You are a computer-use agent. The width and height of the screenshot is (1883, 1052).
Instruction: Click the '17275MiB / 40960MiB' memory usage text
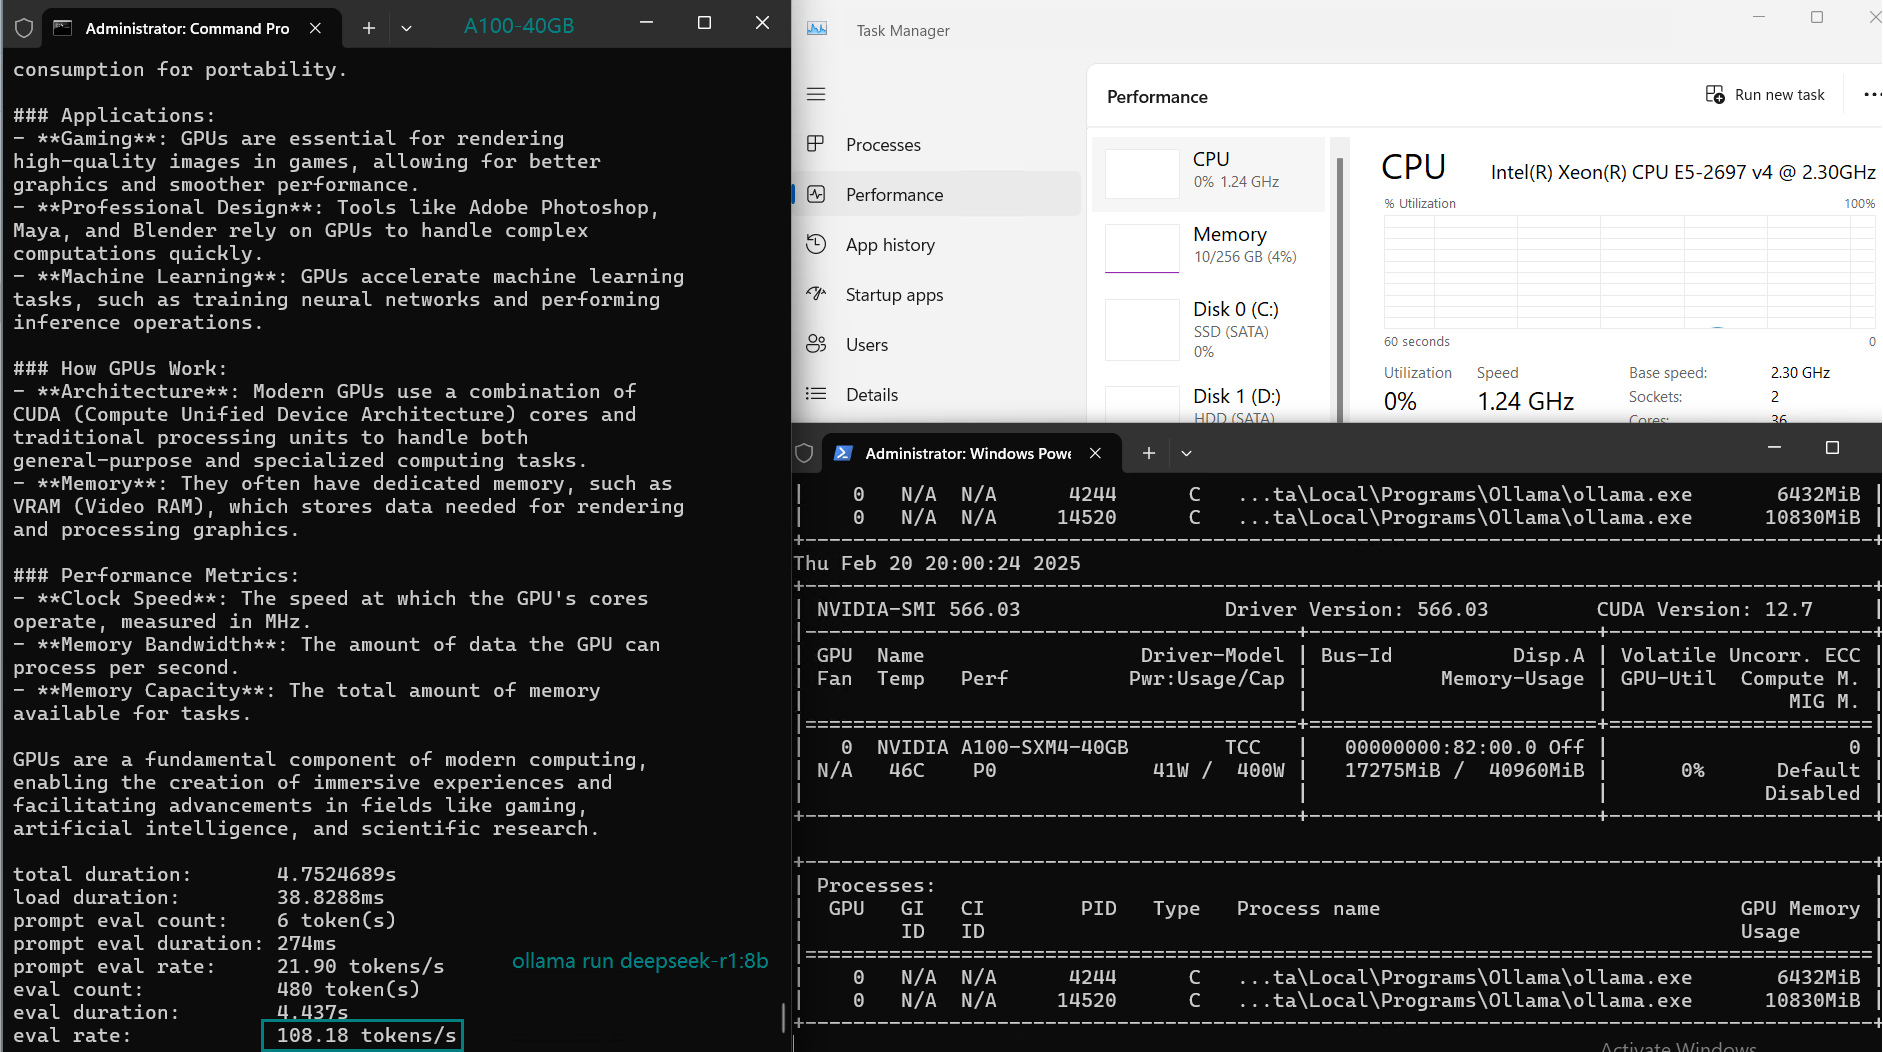click(x=1464, y=770)
